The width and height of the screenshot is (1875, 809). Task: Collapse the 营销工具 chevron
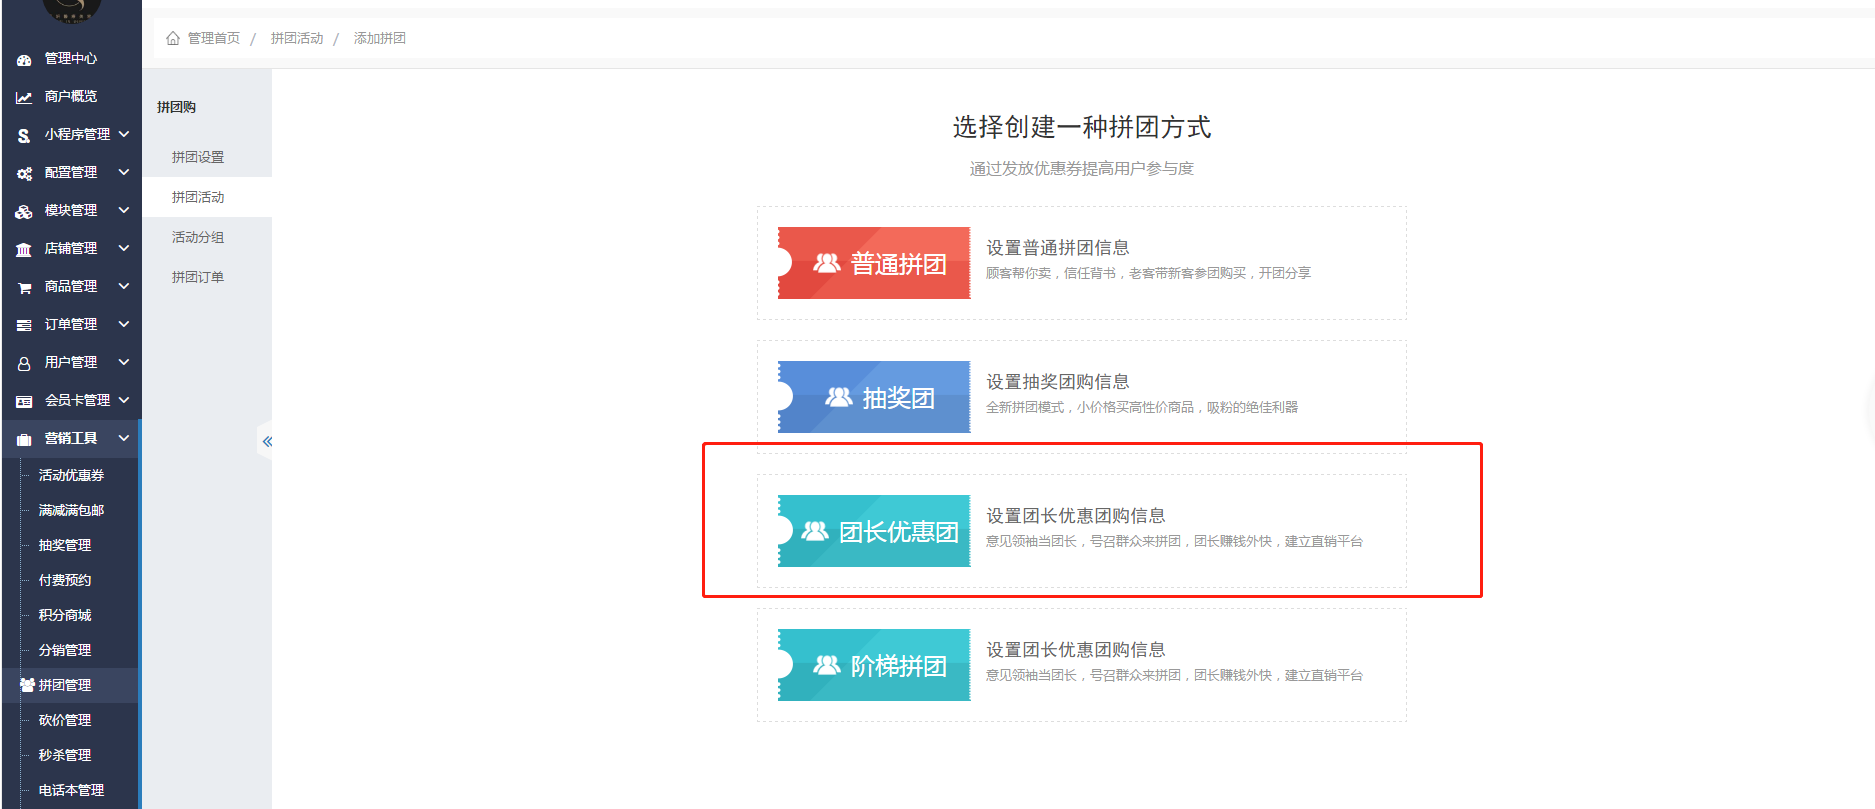pos(124,438)
